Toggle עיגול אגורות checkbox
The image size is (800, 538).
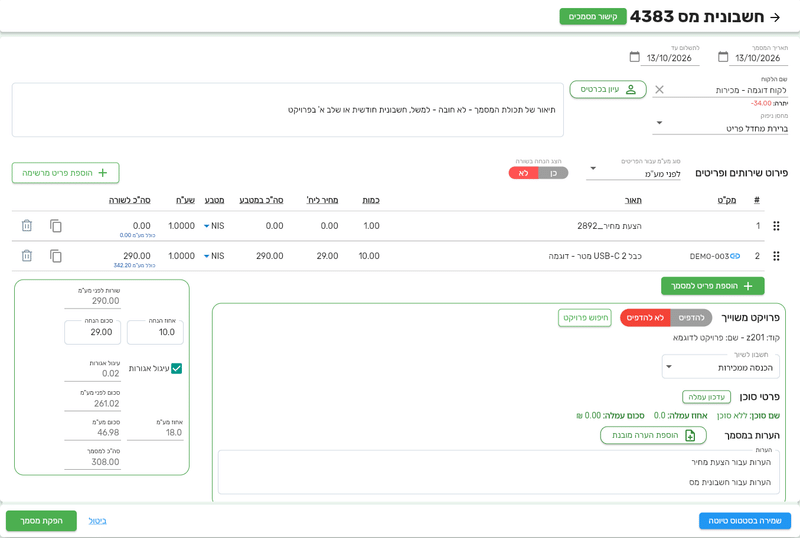click(177, 369)
